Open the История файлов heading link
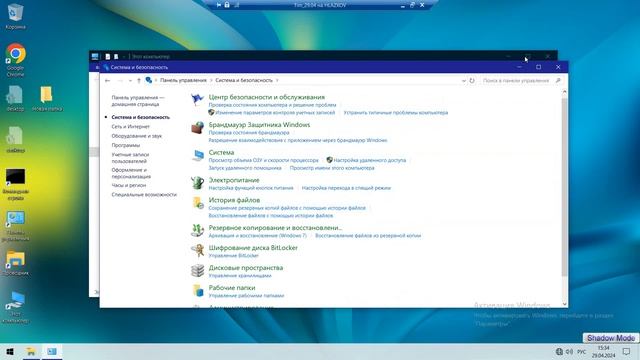The image size is (640, 360). click(x=234, y=200)
